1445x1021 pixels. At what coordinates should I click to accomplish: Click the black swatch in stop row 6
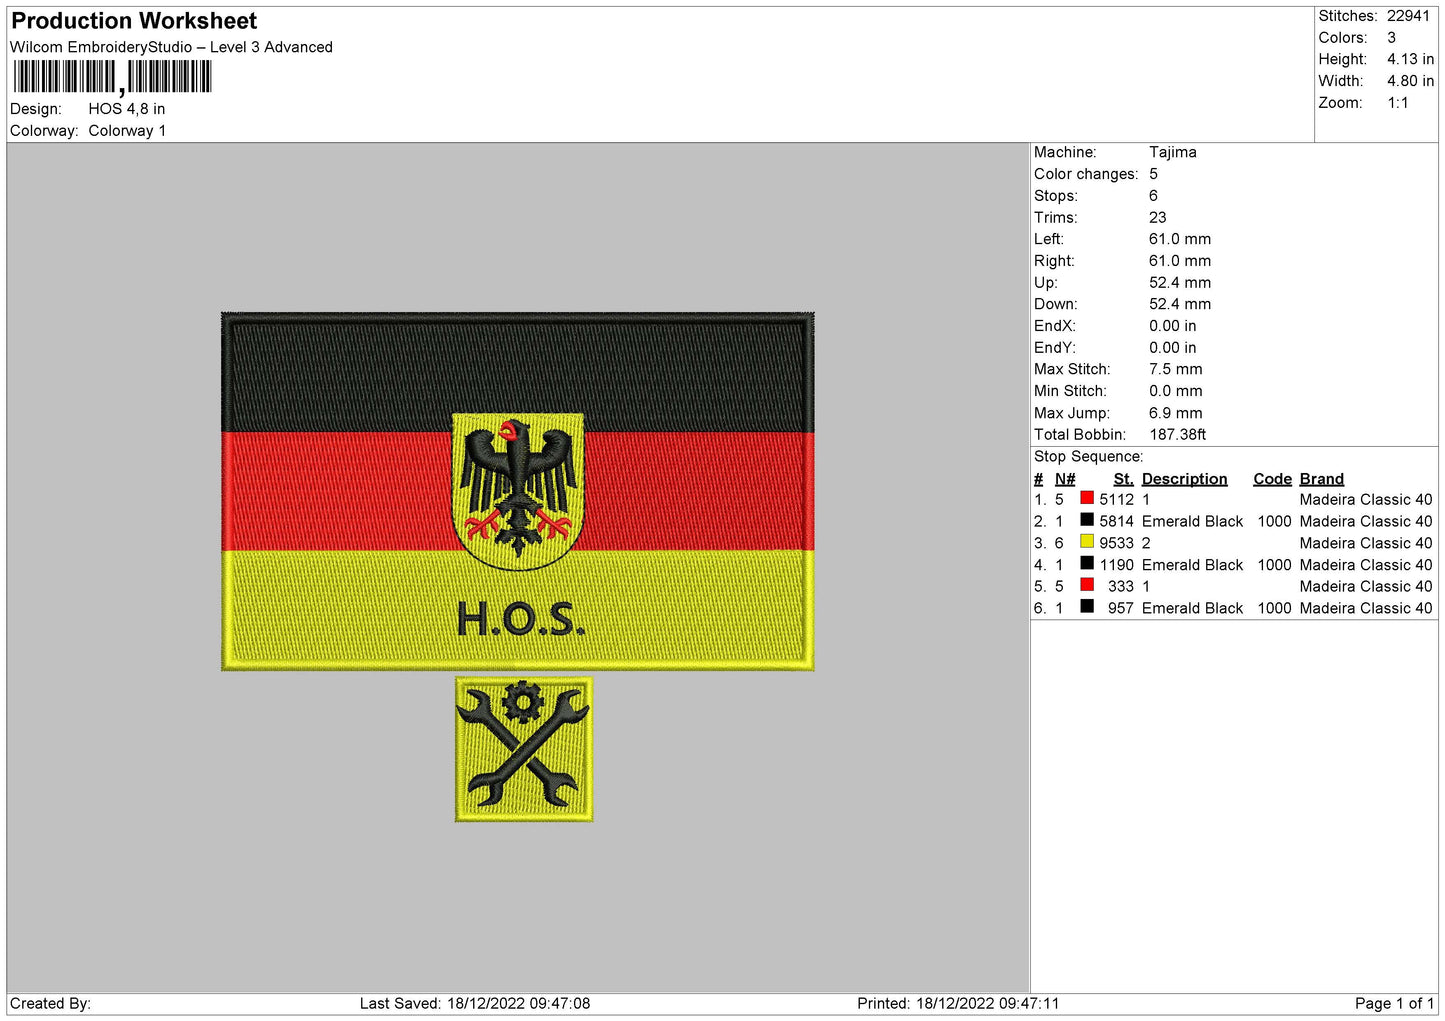[1086, 607]
